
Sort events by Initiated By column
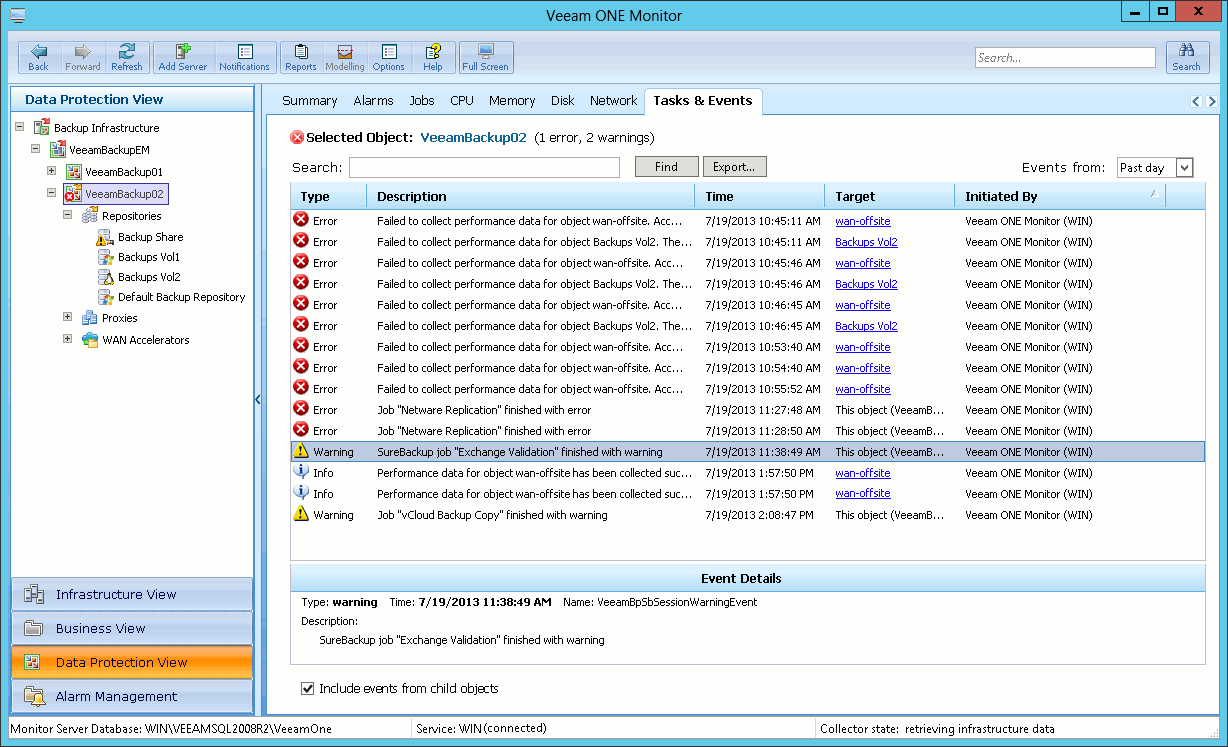click(x=1060, y=197)
